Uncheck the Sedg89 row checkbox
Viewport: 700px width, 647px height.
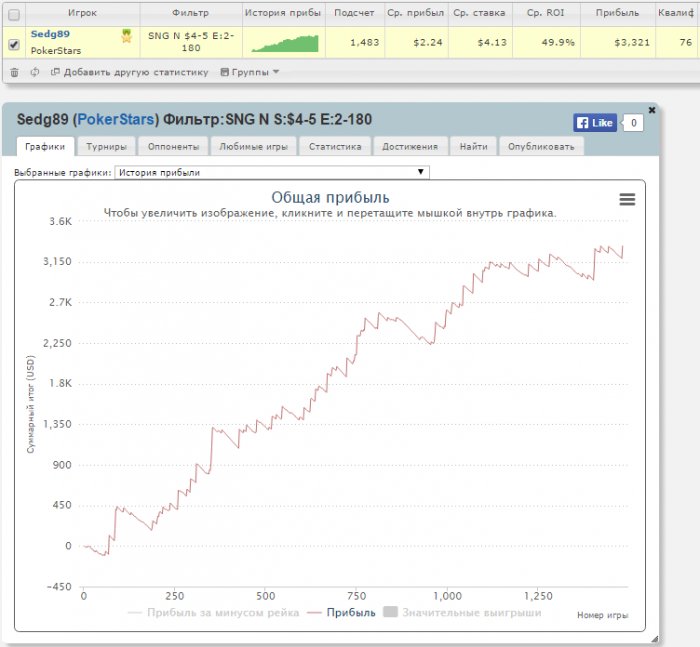click(14, 44)
